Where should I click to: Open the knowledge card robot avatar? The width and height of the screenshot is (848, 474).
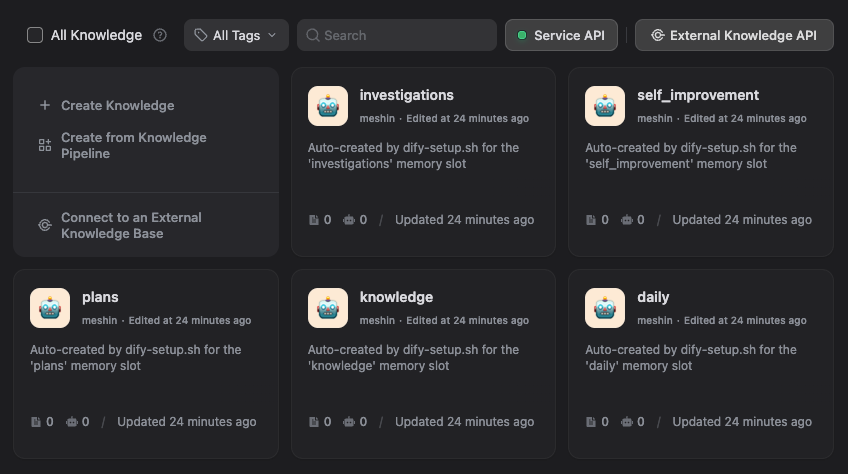tap(328, 308)
